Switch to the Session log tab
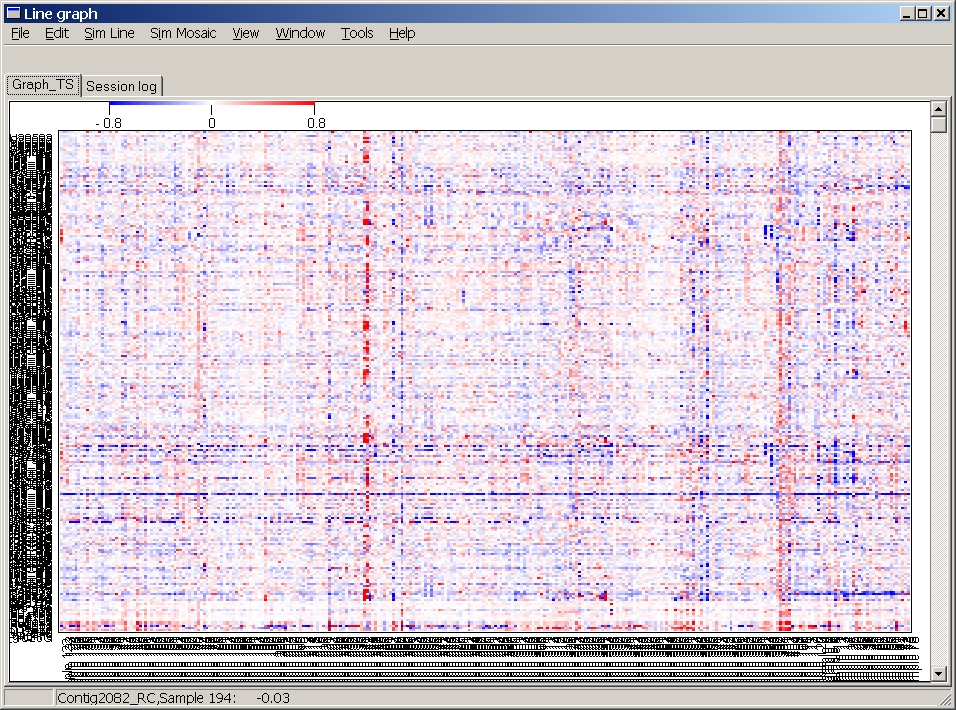 point(121,87)
